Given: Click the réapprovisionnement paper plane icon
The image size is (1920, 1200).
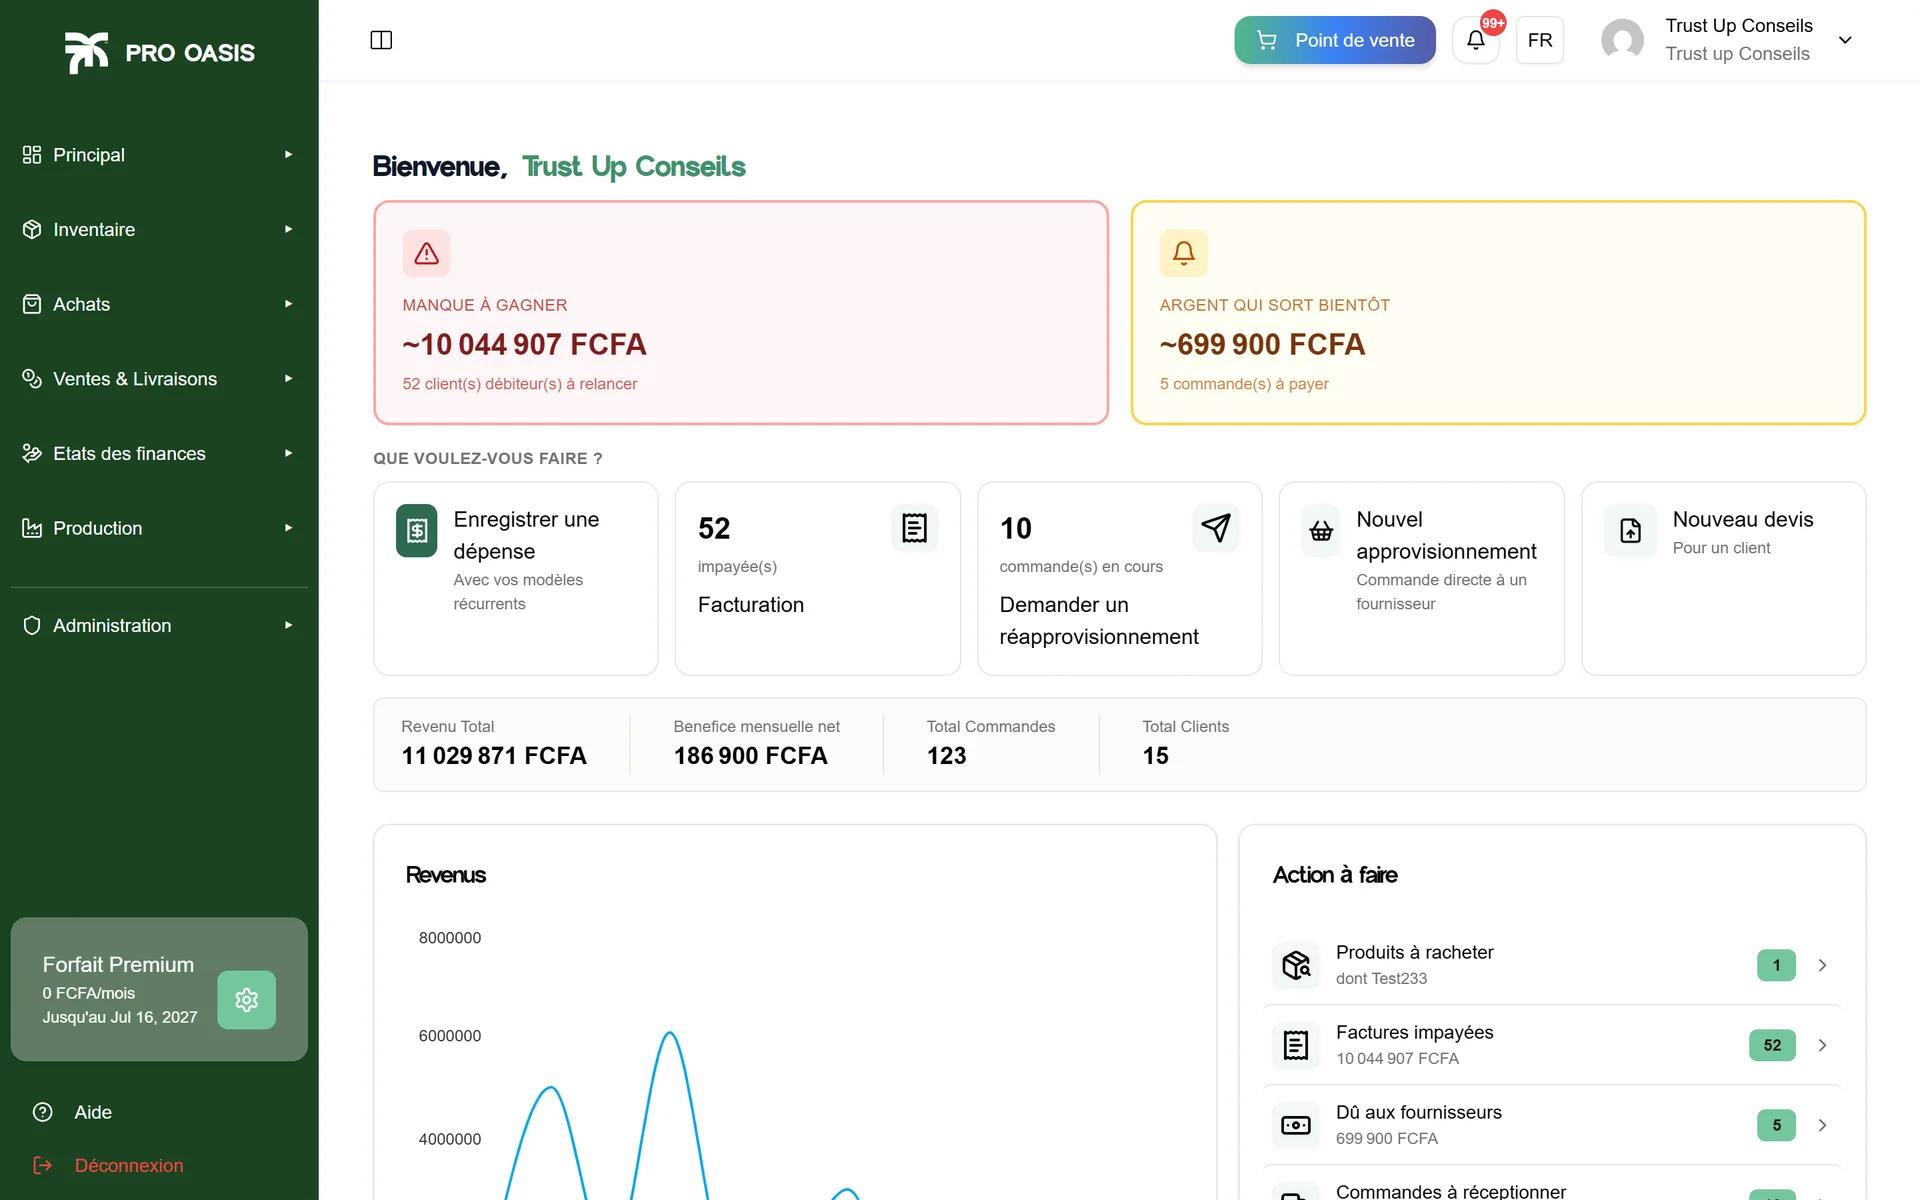Looking at the screenshot, I should click(1215, 528).
